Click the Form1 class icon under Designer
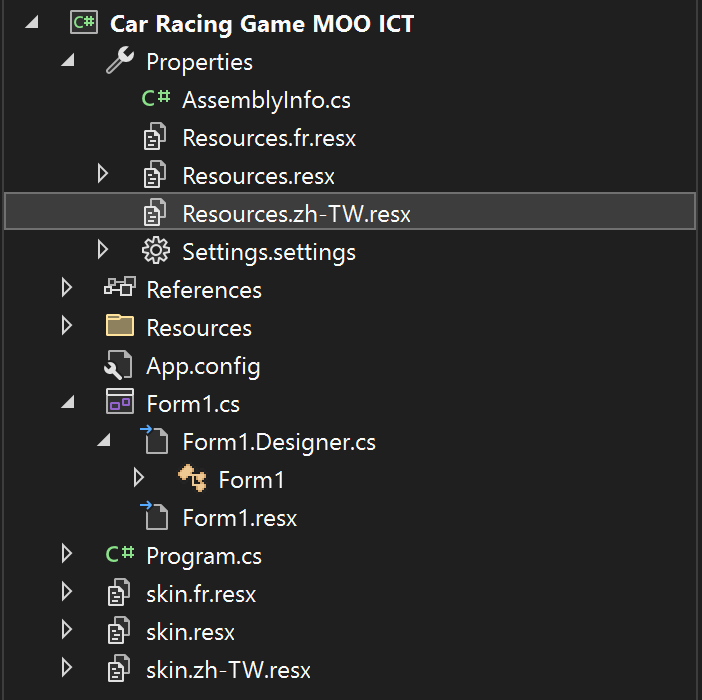 [191, 479]
